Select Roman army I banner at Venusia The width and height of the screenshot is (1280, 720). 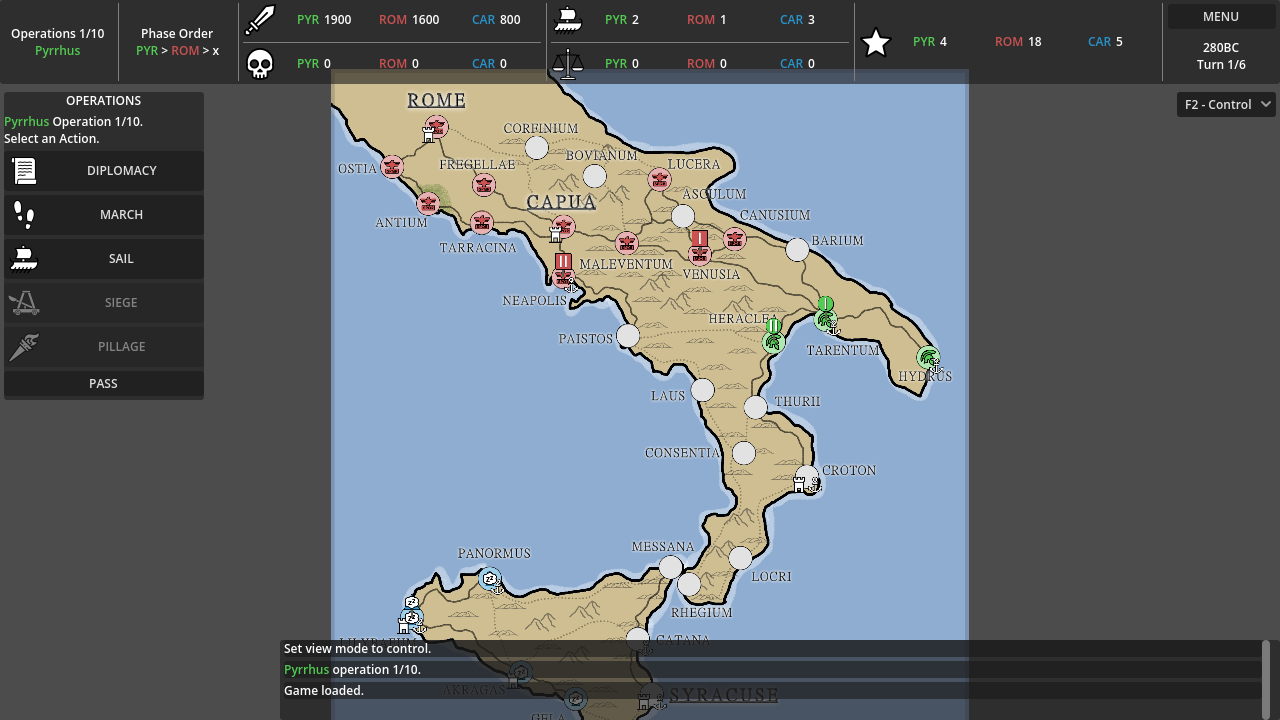click(700, 238)
